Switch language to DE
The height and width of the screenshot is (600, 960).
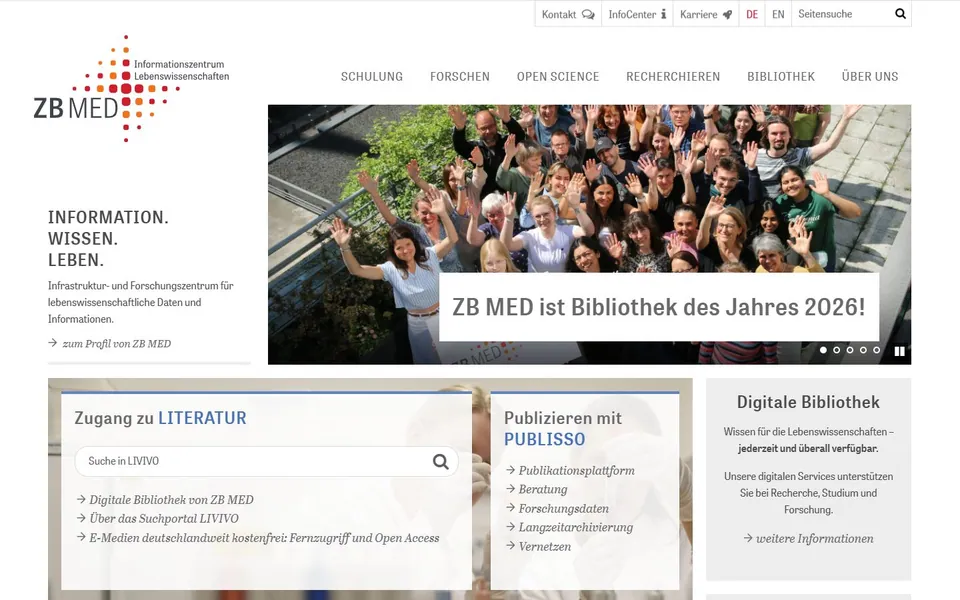coord(752,14)
